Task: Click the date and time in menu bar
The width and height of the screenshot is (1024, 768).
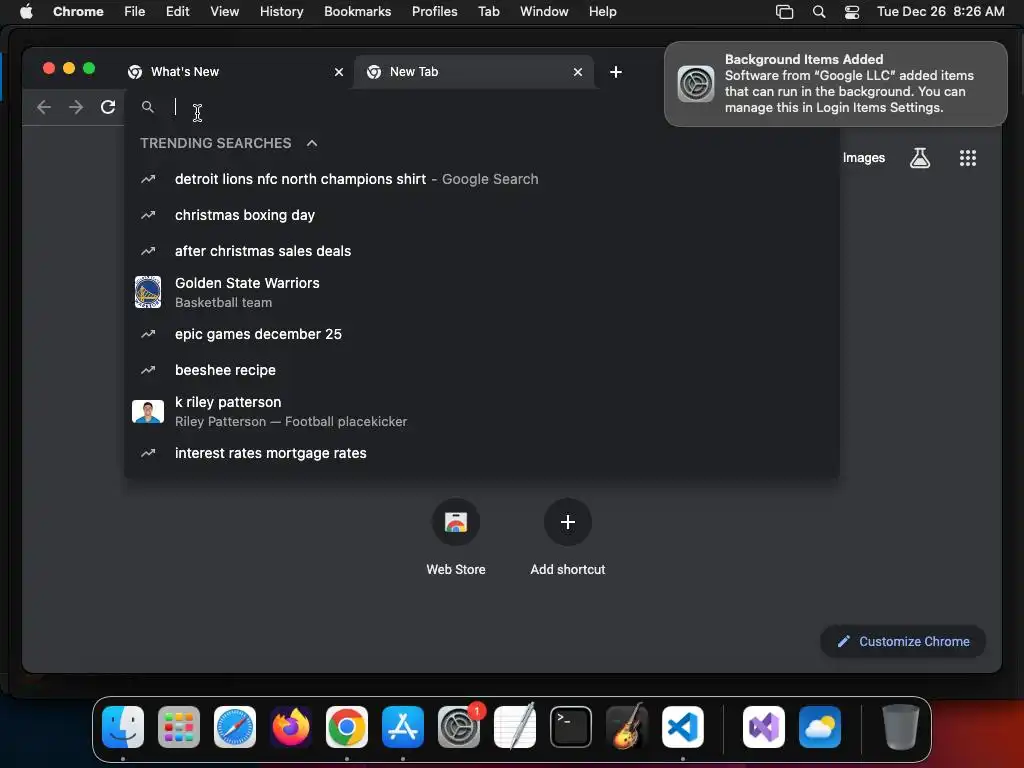Action: click(x=940, y=12)
